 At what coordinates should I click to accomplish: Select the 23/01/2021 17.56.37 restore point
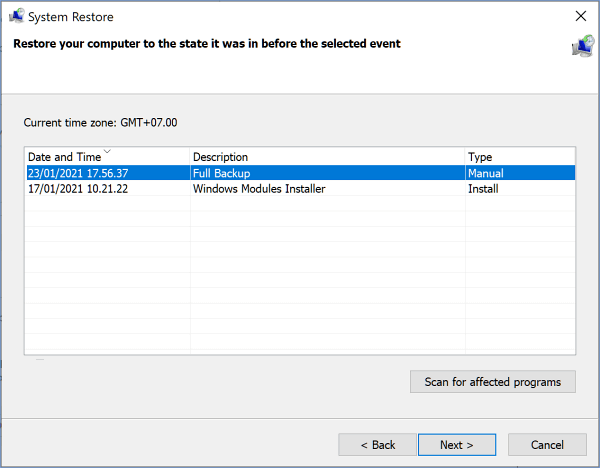(301, 173)
